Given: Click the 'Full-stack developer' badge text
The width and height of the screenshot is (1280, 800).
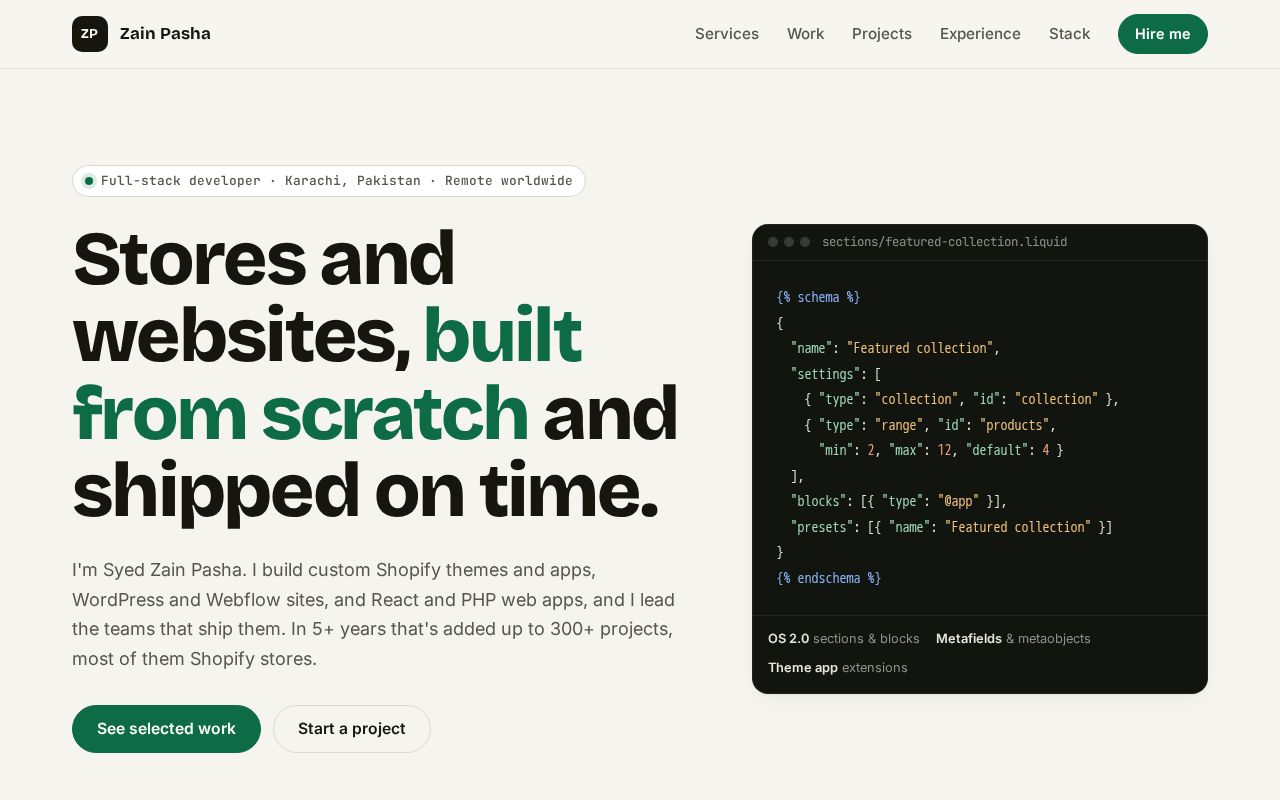Looking at the screenshot, I should tap(181, 181).
